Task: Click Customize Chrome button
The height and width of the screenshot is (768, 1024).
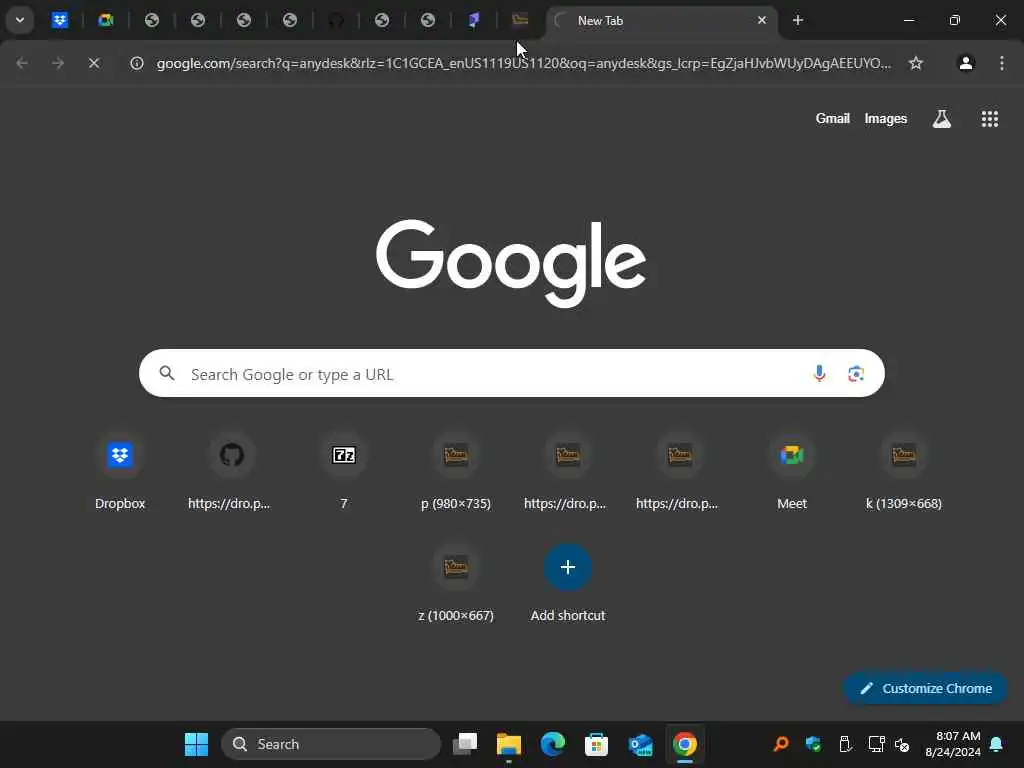Action: [925, 688]
